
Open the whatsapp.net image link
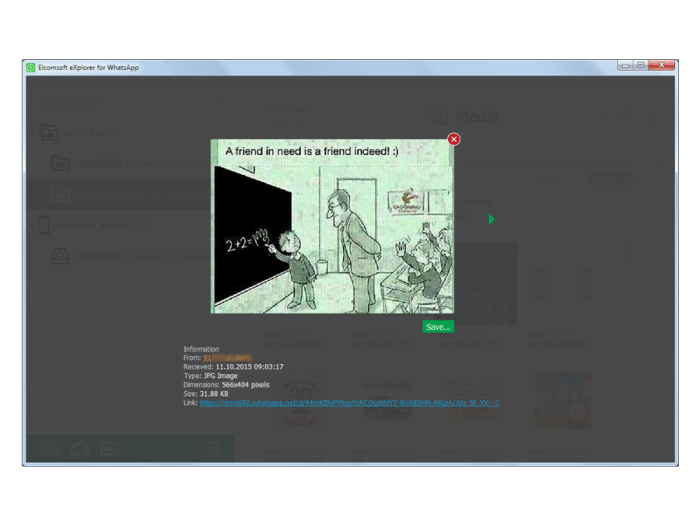click(349, 403)
